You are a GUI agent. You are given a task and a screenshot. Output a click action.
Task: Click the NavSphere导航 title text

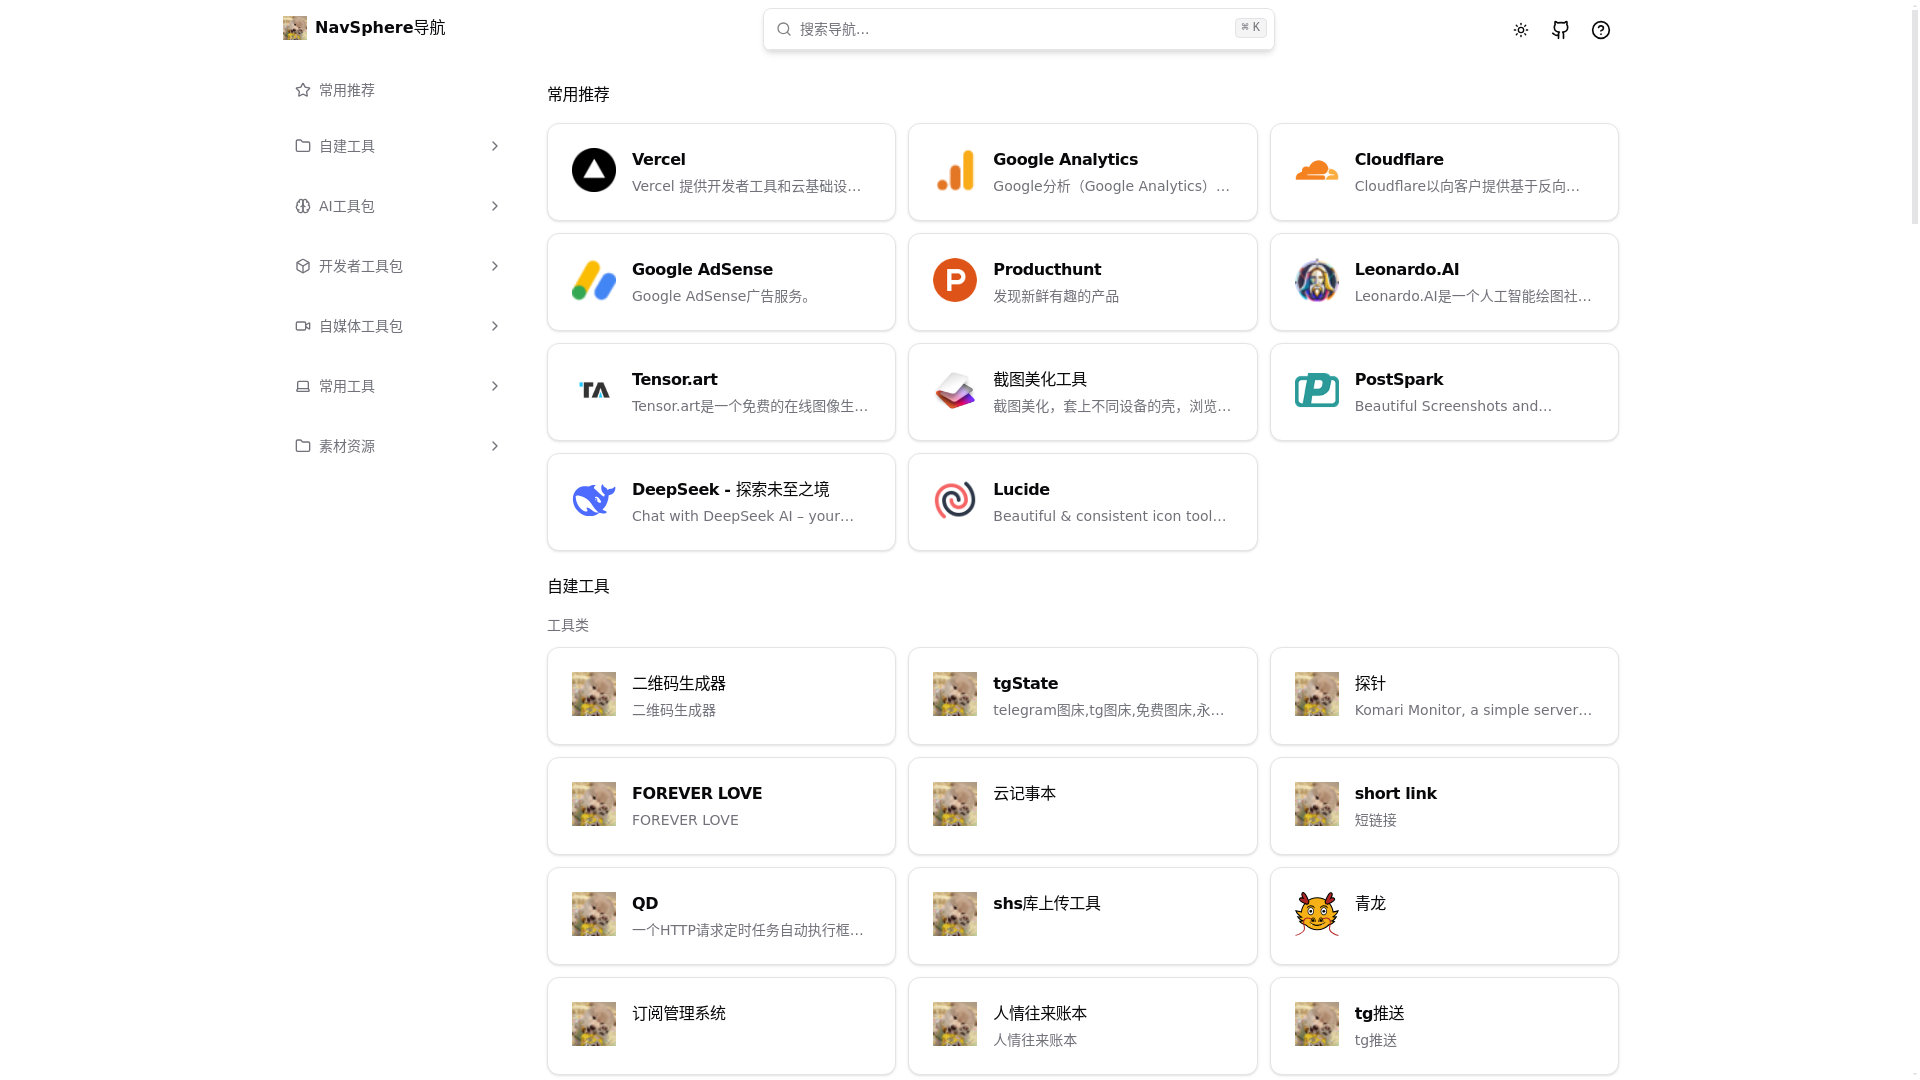click(380, 28)
